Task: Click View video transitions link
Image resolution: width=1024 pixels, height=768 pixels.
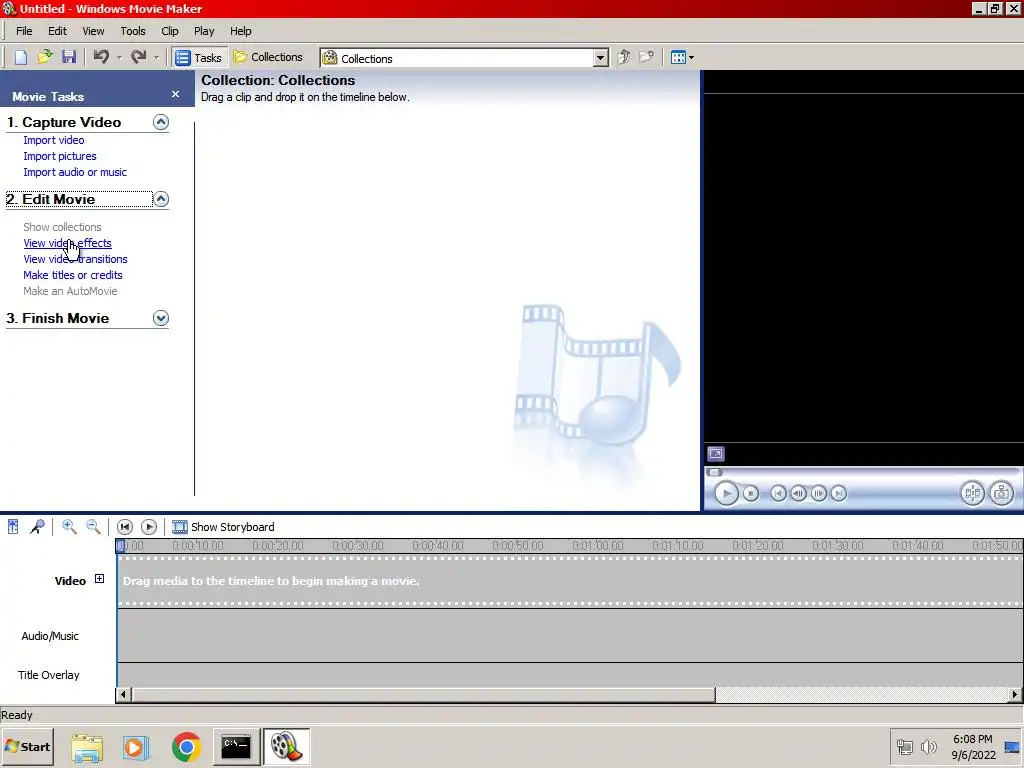Action: tap(75, 259)
